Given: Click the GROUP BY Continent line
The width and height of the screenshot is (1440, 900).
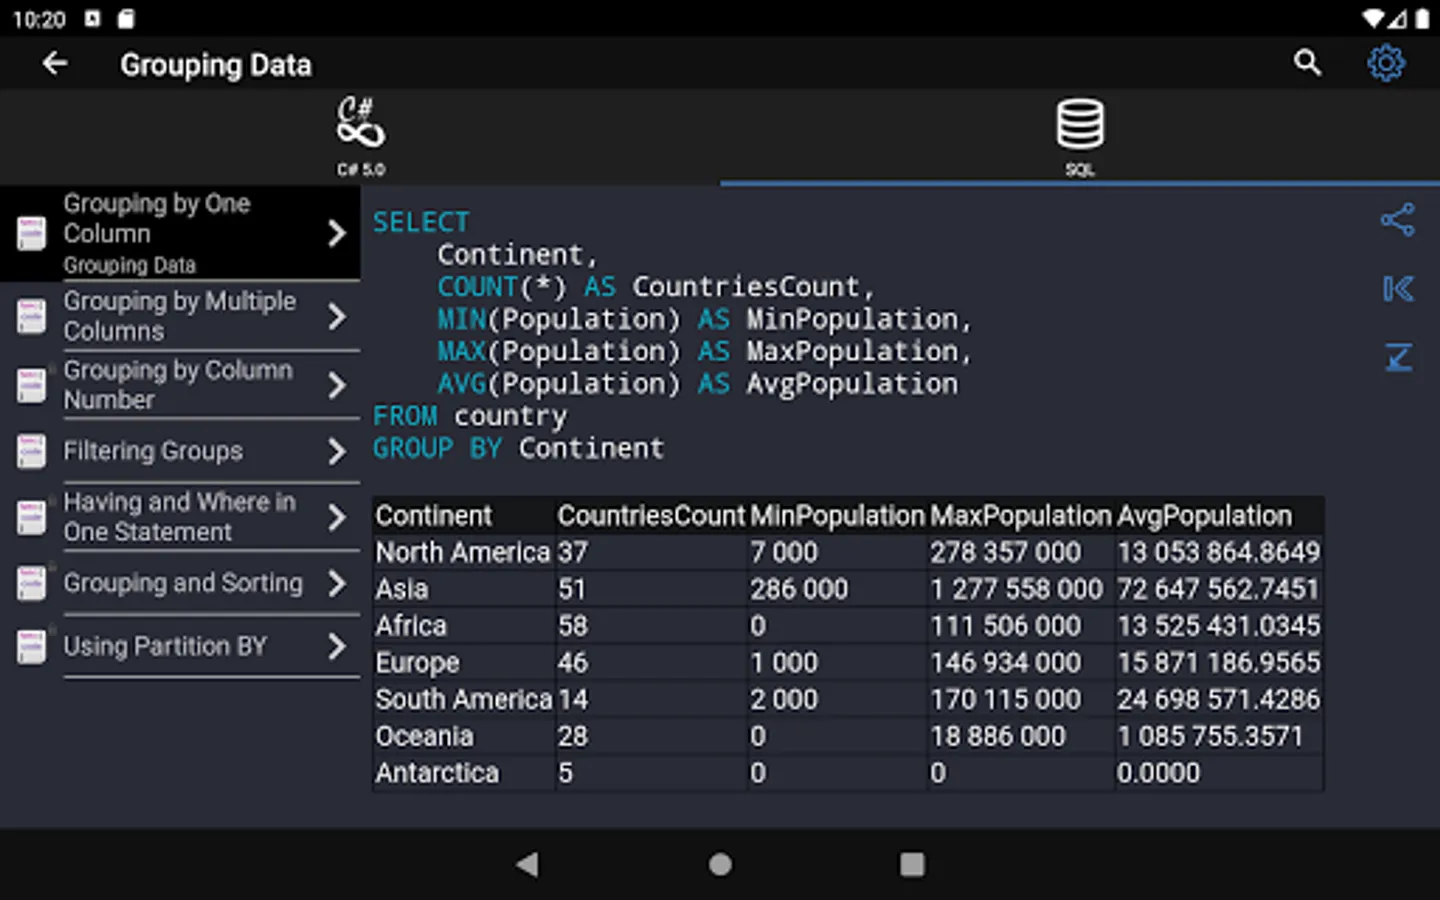Looking at the screenshot, I should [518, 448].
